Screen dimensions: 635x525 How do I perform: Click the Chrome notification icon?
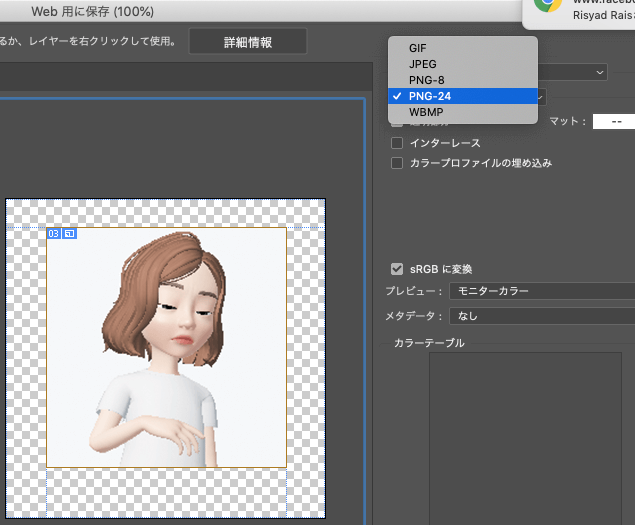[x=547, y=5]
